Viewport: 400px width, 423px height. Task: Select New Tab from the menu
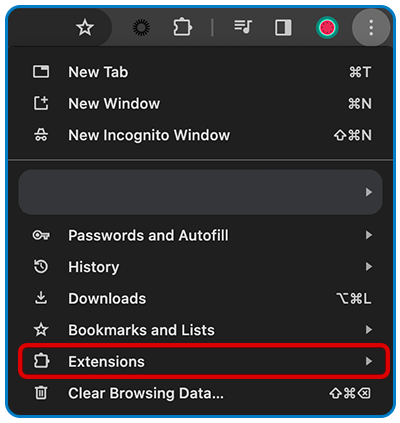click(202, 72)
